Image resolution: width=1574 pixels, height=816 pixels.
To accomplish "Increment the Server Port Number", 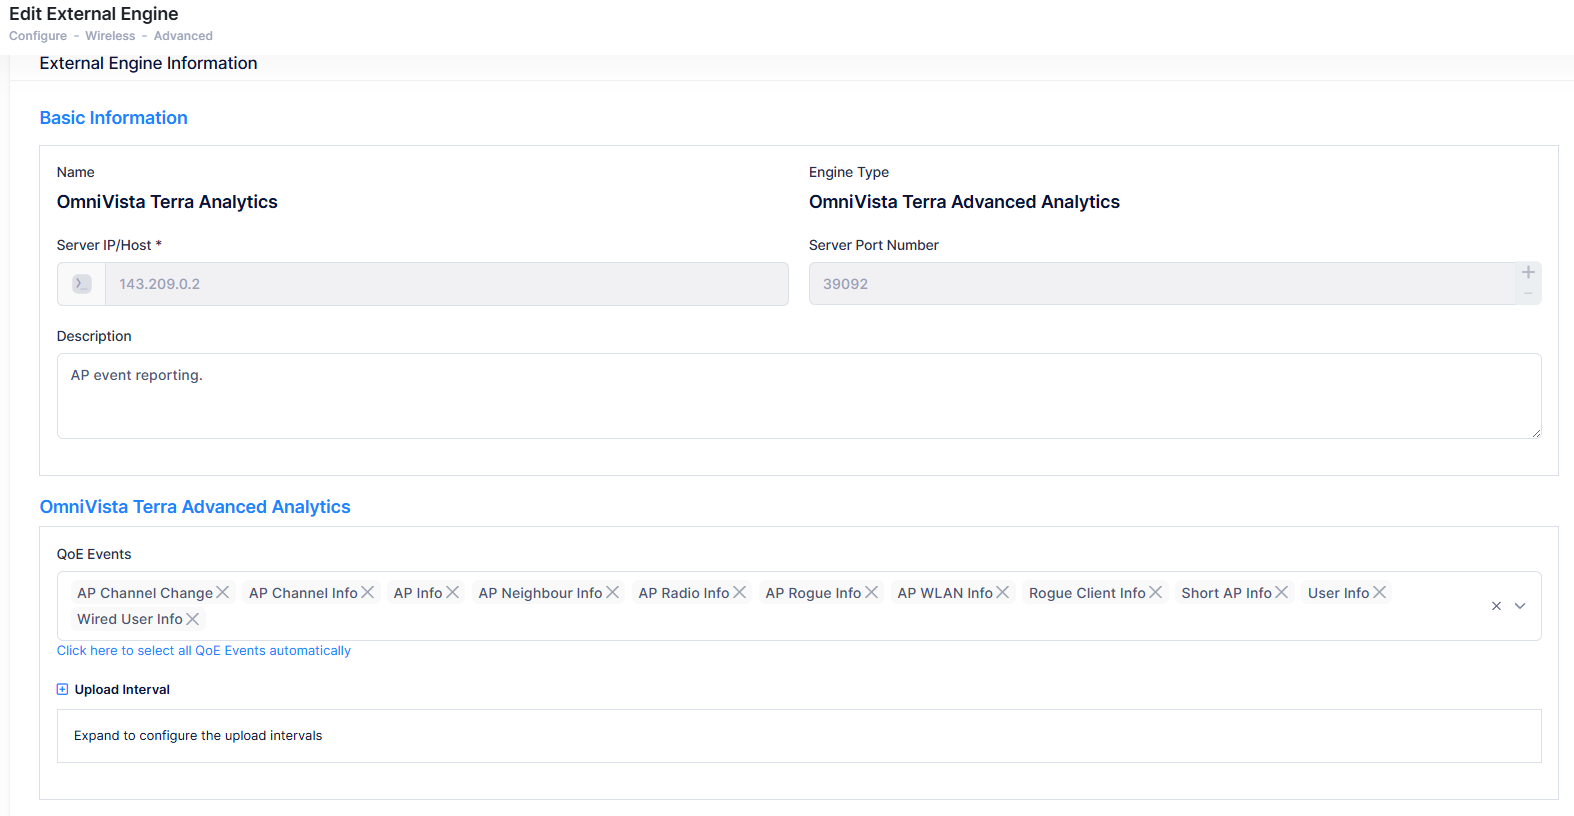I will click(1528, 273).
